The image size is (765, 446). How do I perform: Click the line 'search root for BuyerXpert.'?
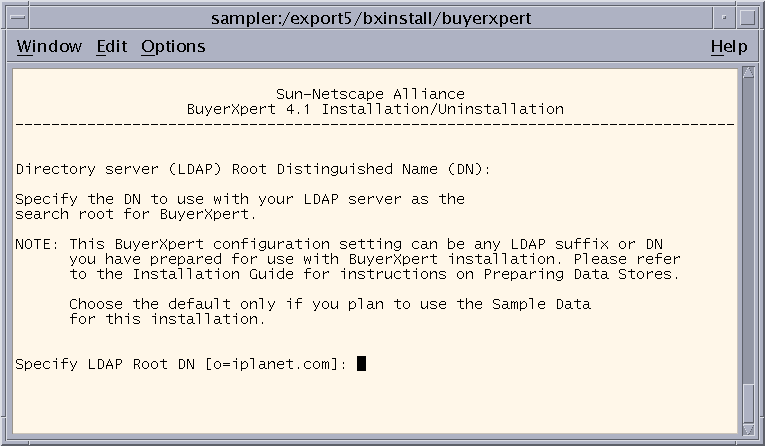[x=136, y=214]
